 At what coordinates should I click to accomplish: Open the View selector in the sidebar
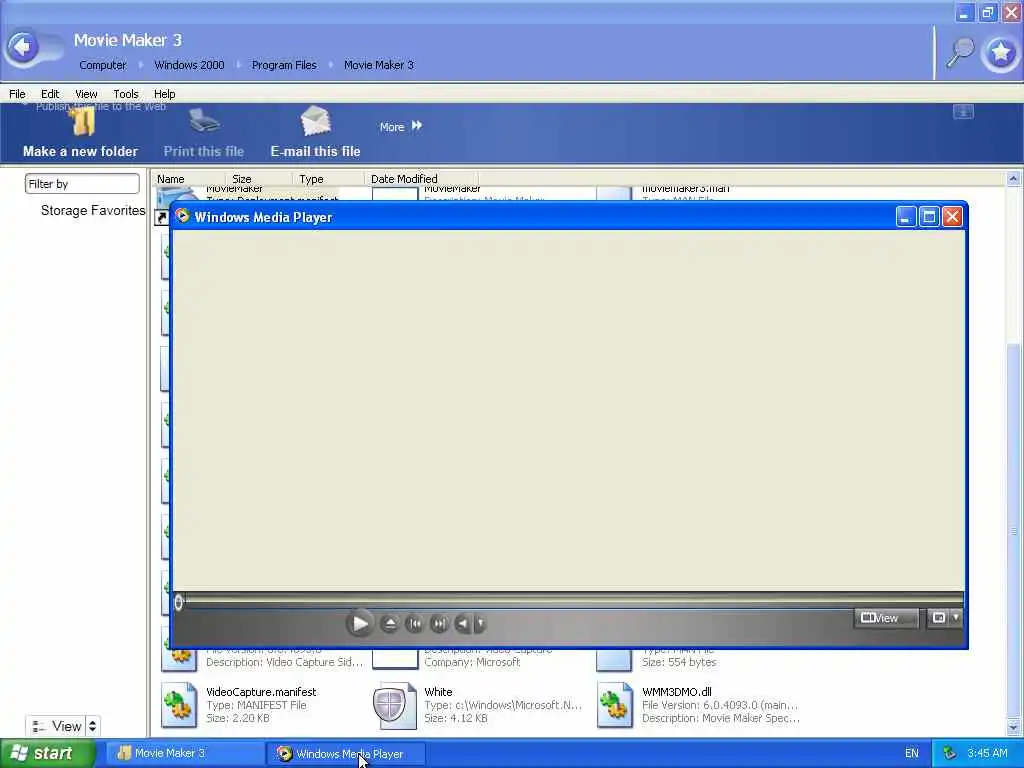tap(56, 726)
